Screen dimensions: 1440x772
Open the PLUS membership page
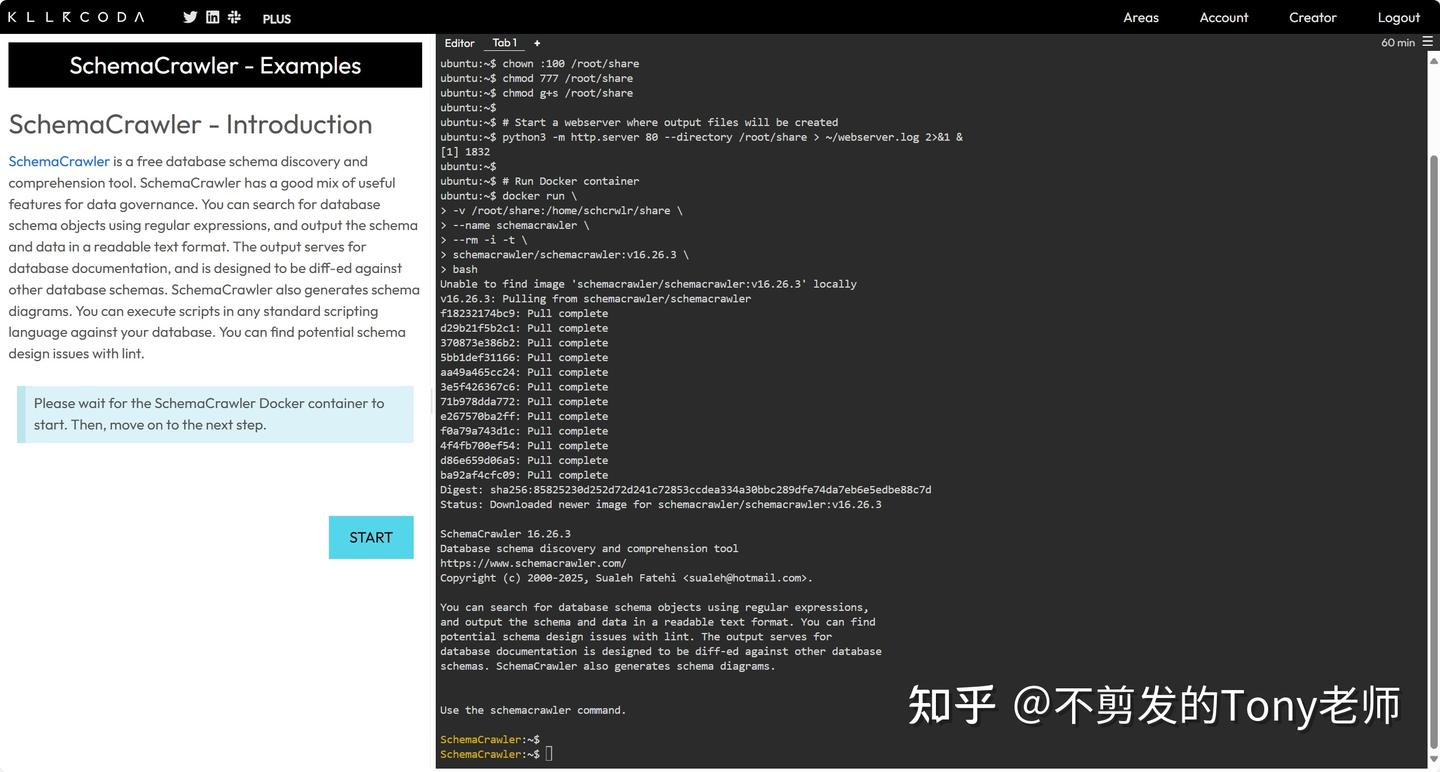pos(276,18)
